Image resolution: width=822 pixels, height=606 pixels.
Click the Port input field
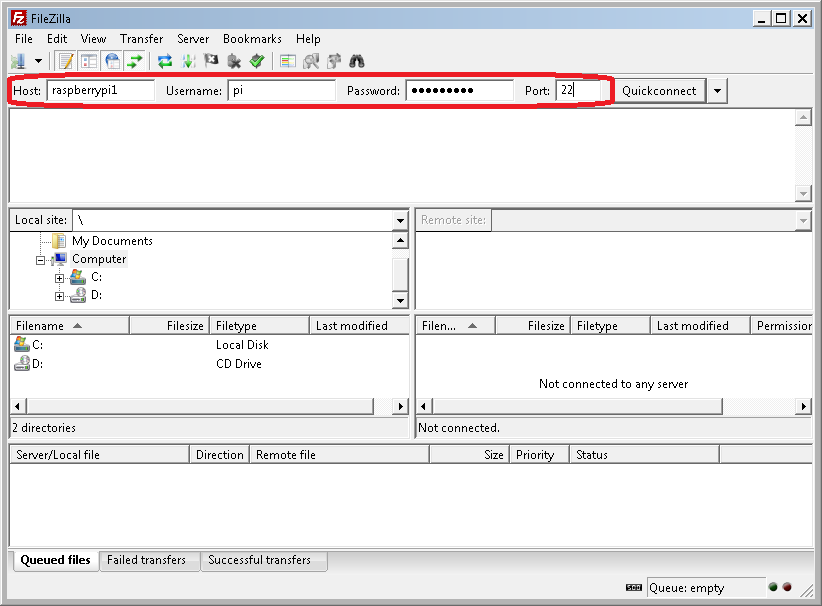[578, 90]
